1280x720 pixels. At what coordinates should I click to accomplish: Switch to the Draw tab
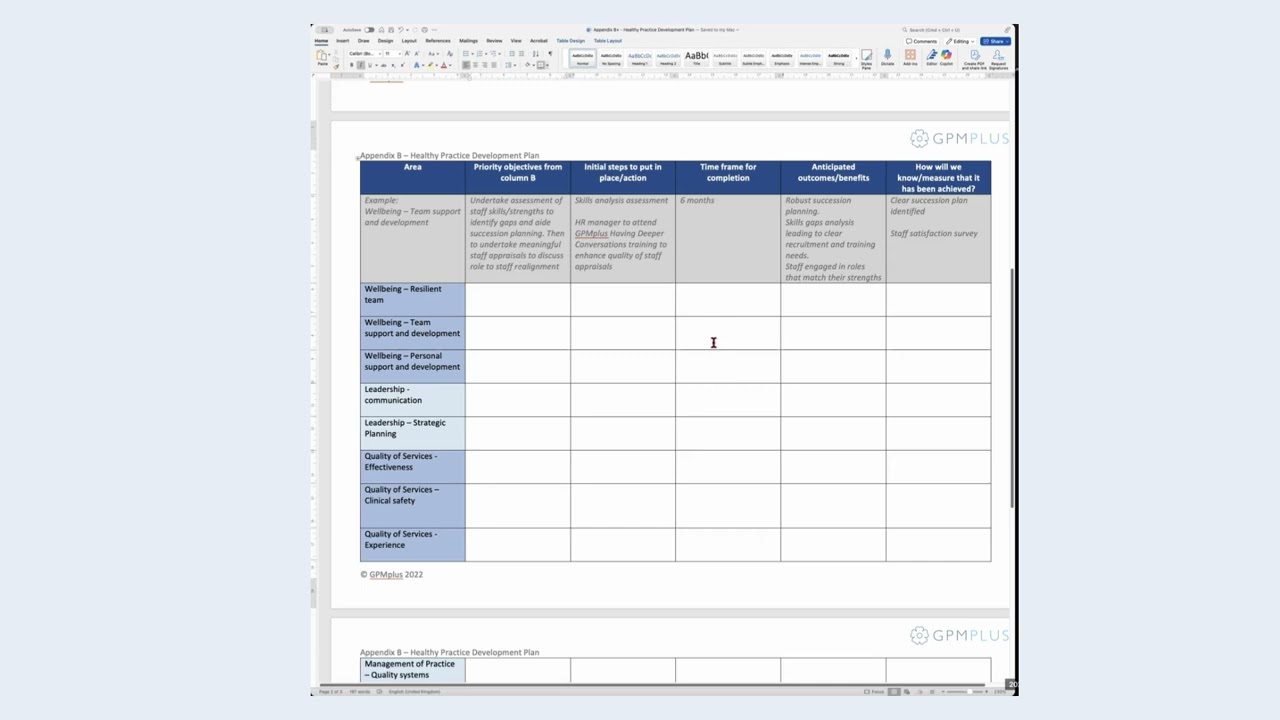point(364,41)
